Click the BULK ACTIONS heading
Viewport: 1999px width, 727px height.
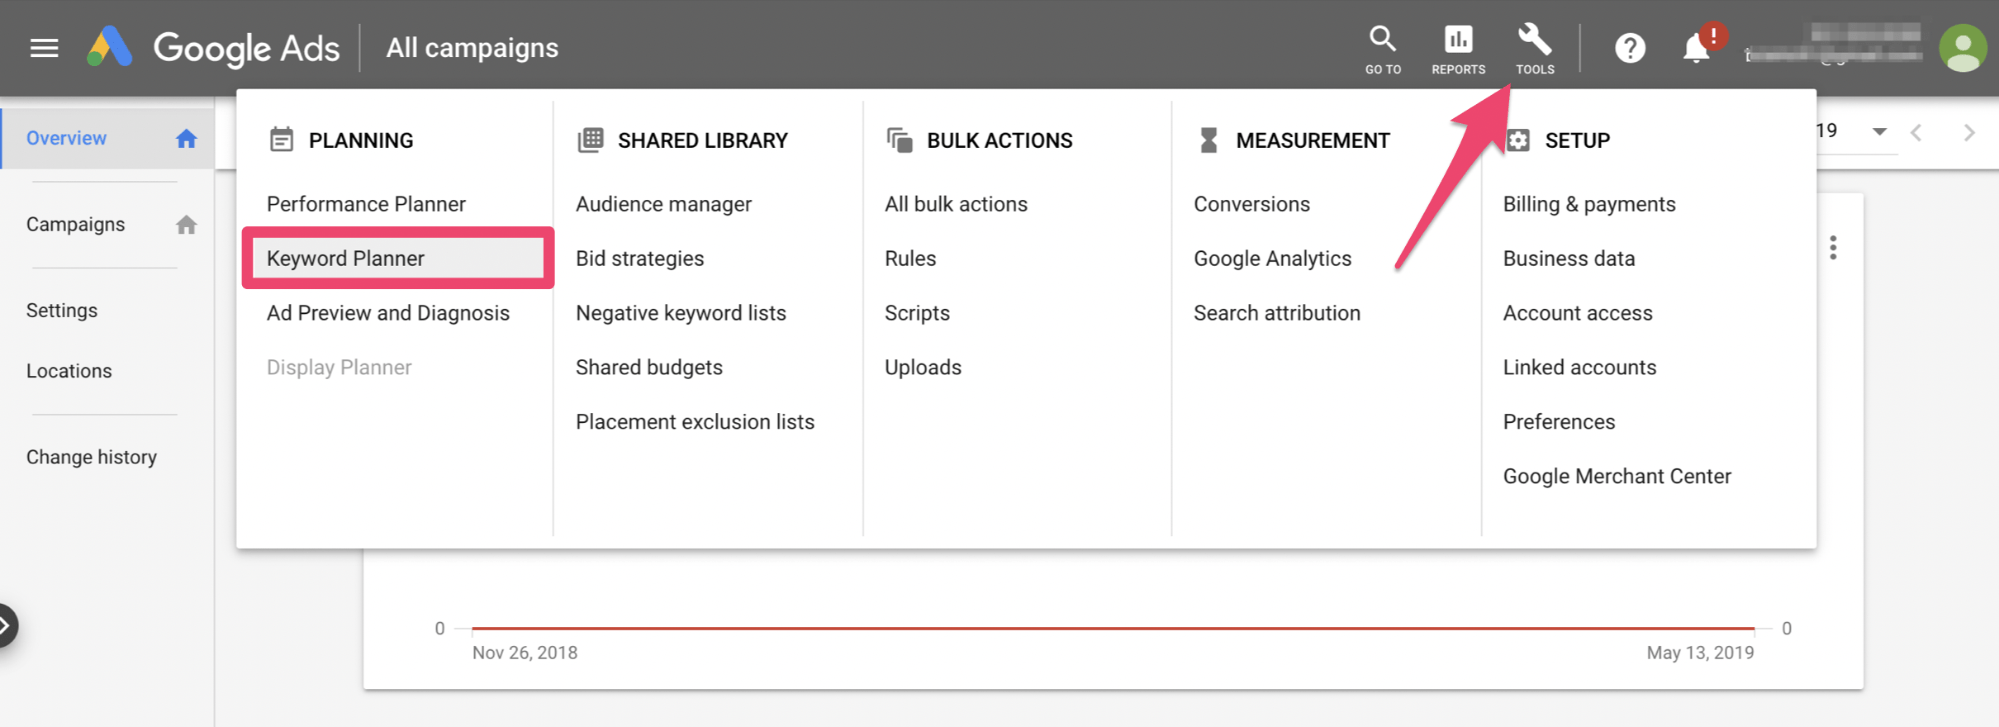click(999, 140)
